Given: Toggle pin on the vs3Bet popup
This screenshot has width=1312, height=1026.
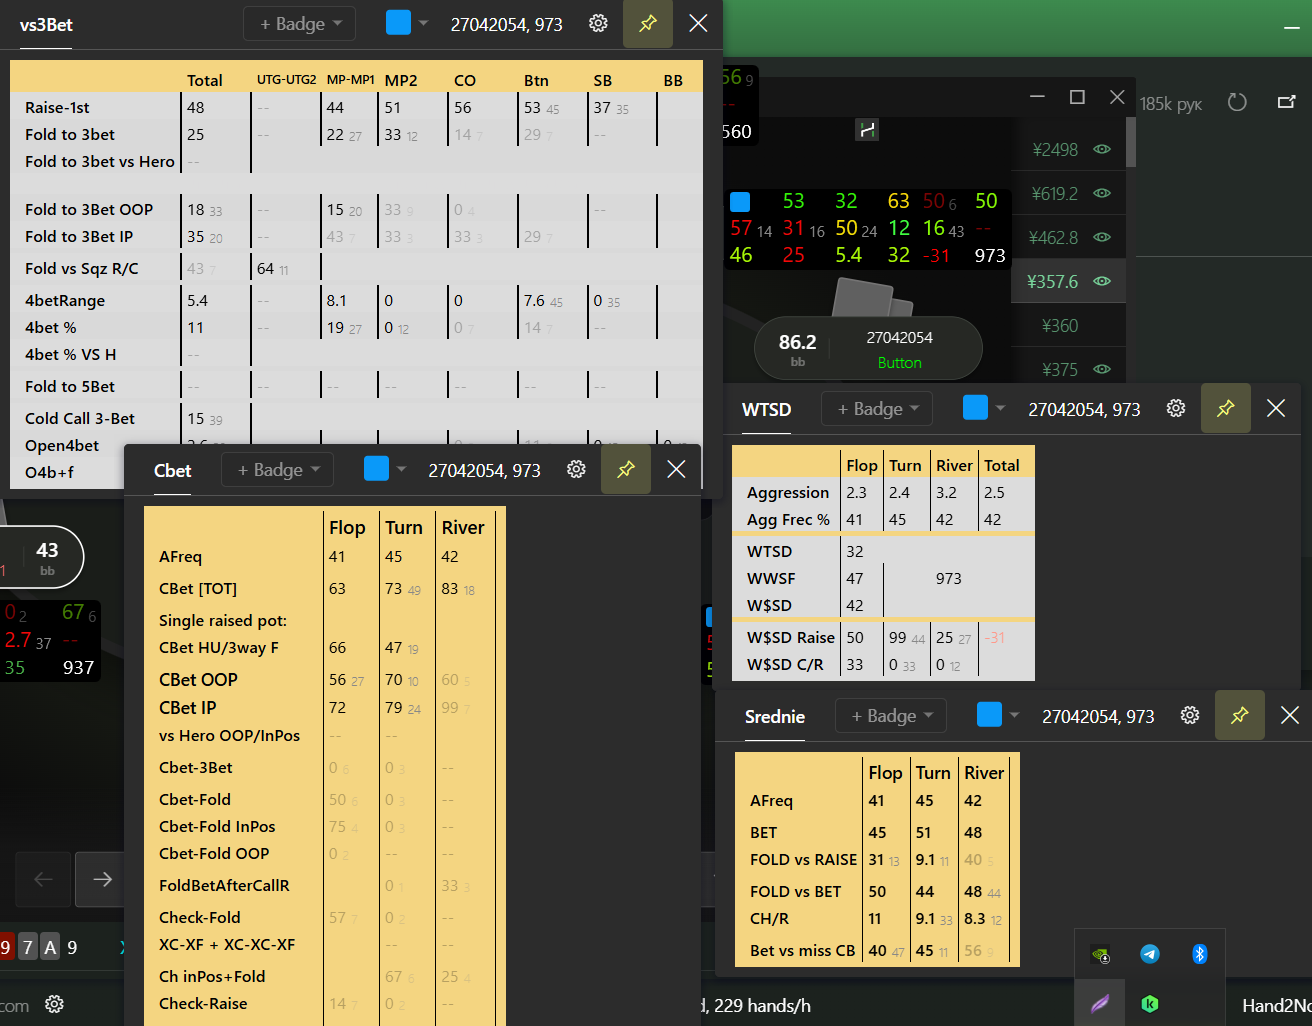Looking at the screenshot, I should [648, 23].
